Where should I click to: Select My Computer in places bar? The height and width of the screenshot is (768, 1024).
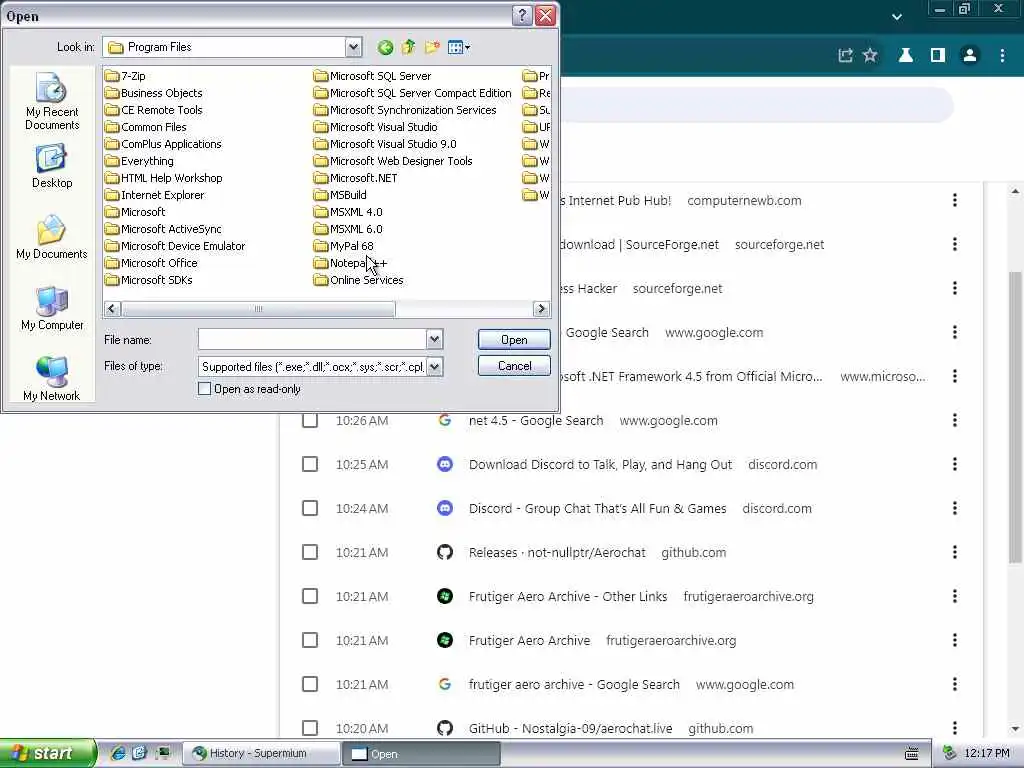click(52, 309)
